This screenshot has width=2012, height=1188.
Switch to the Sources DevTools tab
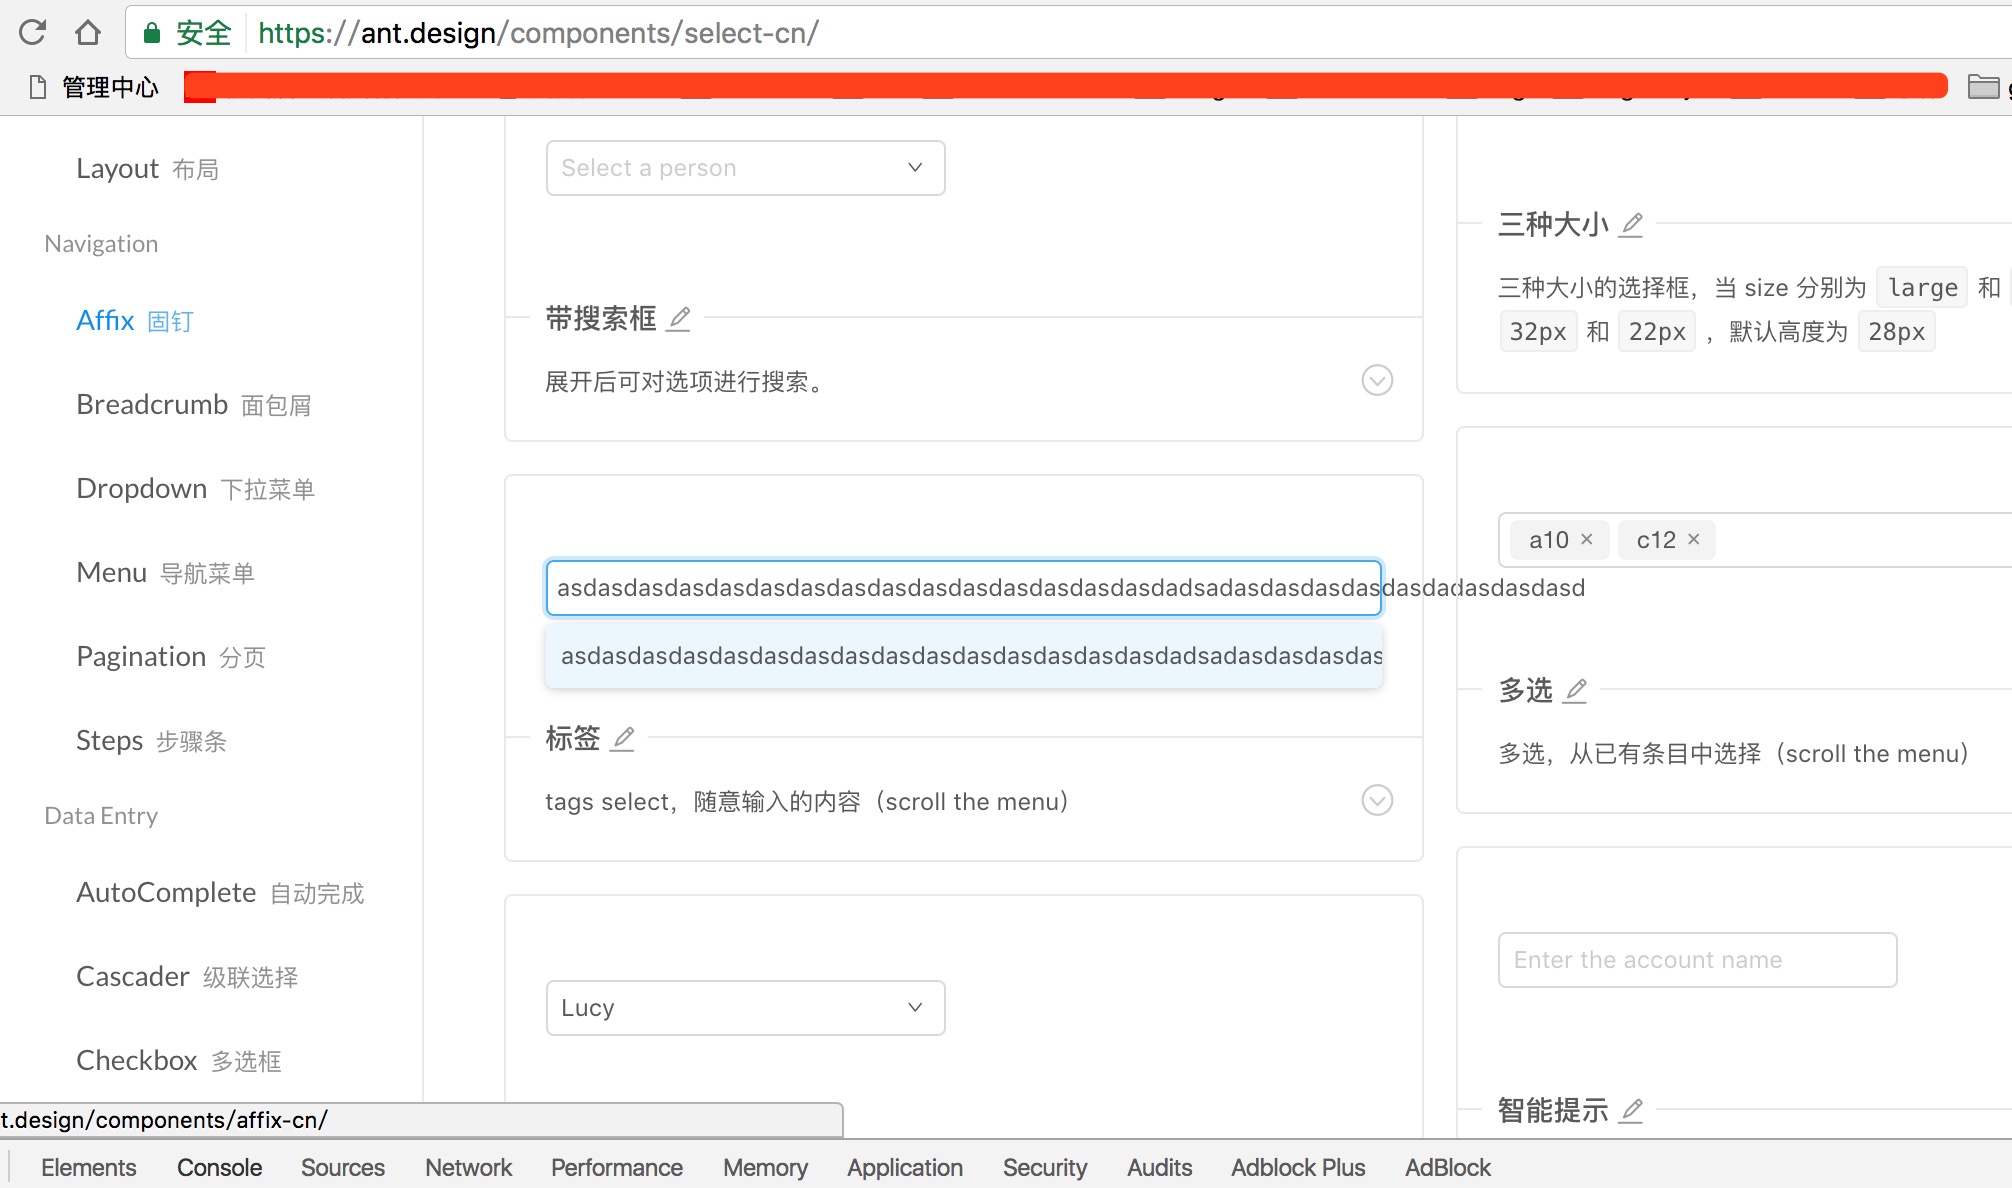point(342,1167)
